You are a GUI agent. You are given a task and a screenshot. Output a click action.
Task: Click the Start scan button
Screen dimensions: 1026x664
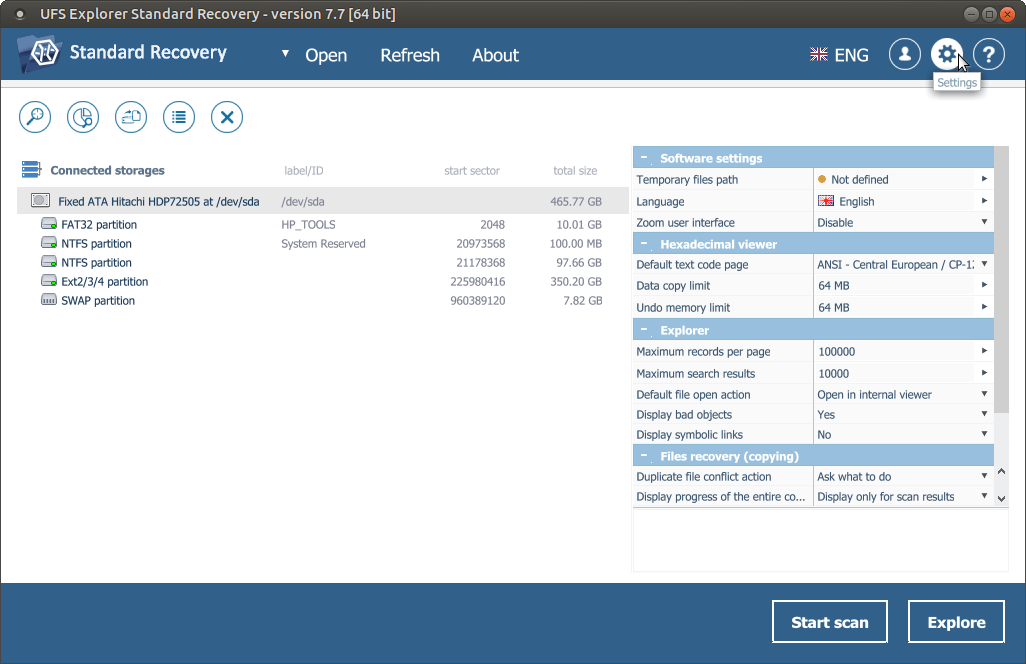tap(829, 622)
